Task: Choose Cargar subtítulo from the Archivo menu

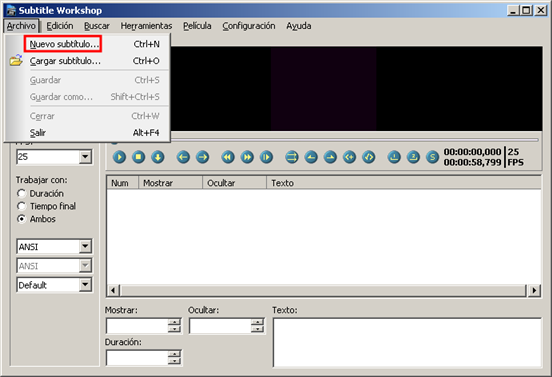Action: [x=87, y=61]
